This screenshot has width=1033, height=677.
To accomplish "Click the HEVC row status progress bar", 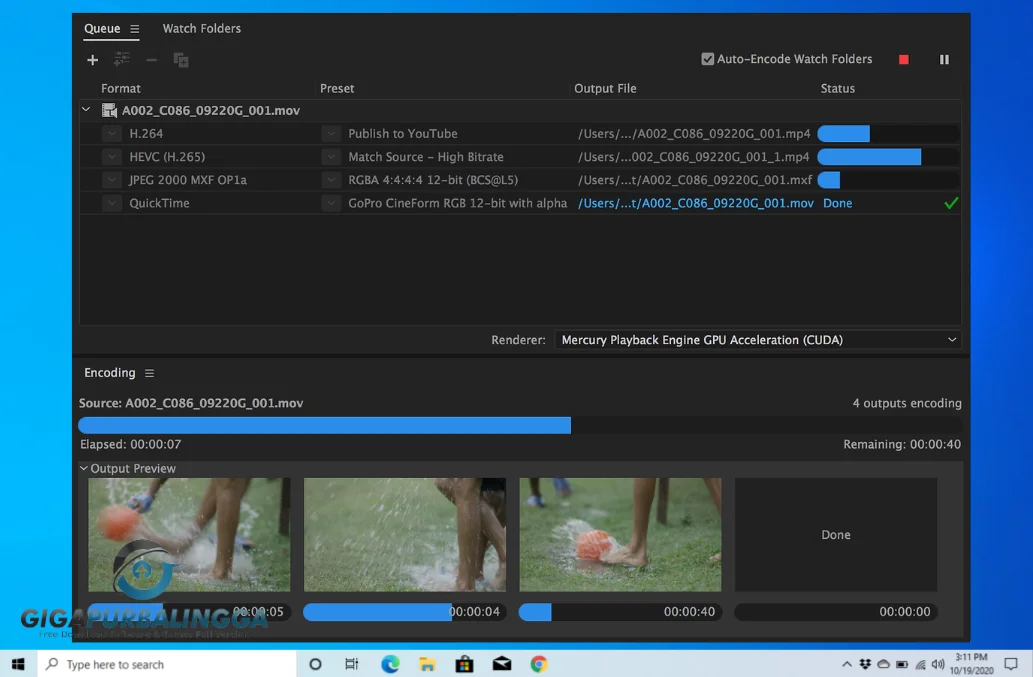I will pos(887,157).
